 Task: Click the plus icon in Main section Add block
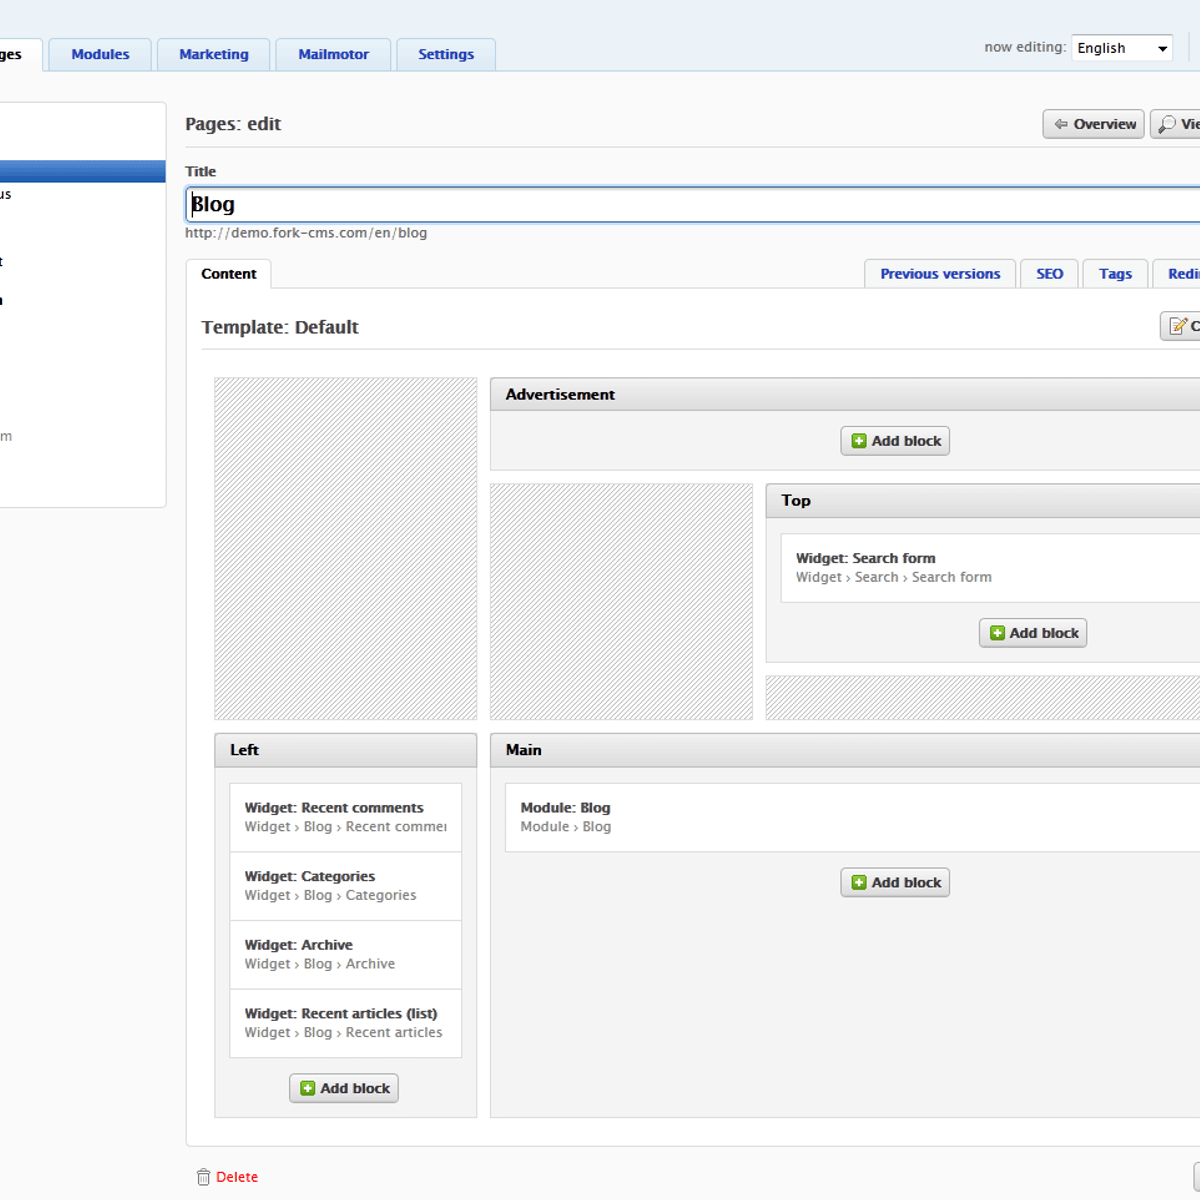[x=858, y=882]
